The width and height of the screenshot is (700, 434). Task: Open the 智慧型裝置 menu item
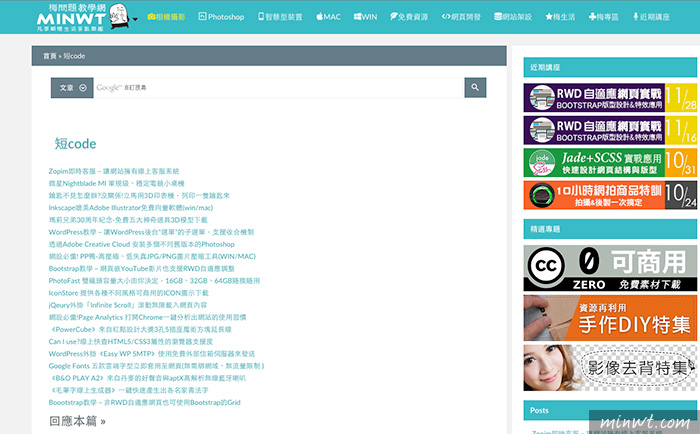pos(280,17)
